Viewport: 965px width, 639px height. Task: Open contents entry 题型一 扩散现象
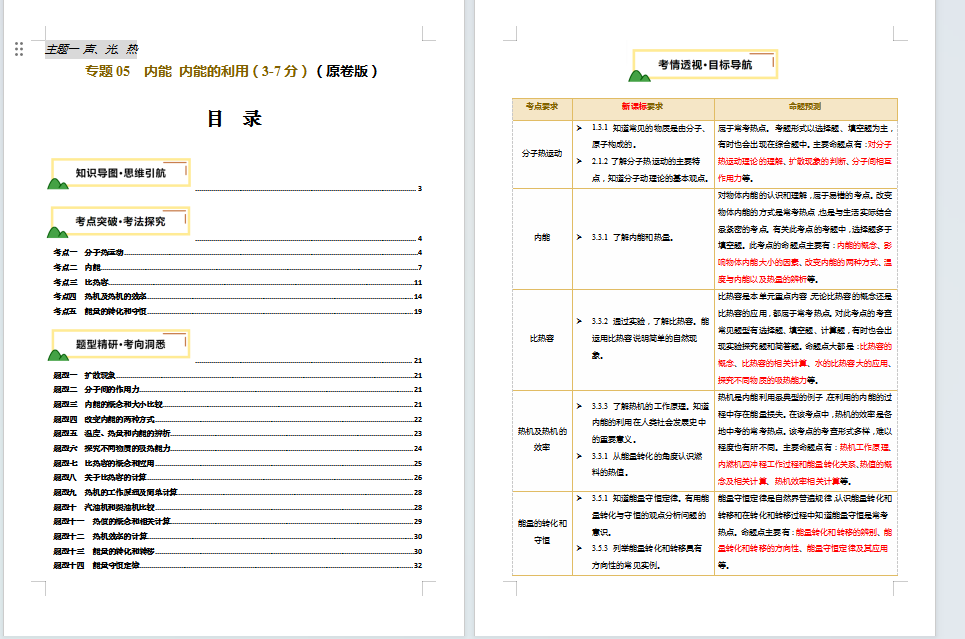(x=238, y=376)
